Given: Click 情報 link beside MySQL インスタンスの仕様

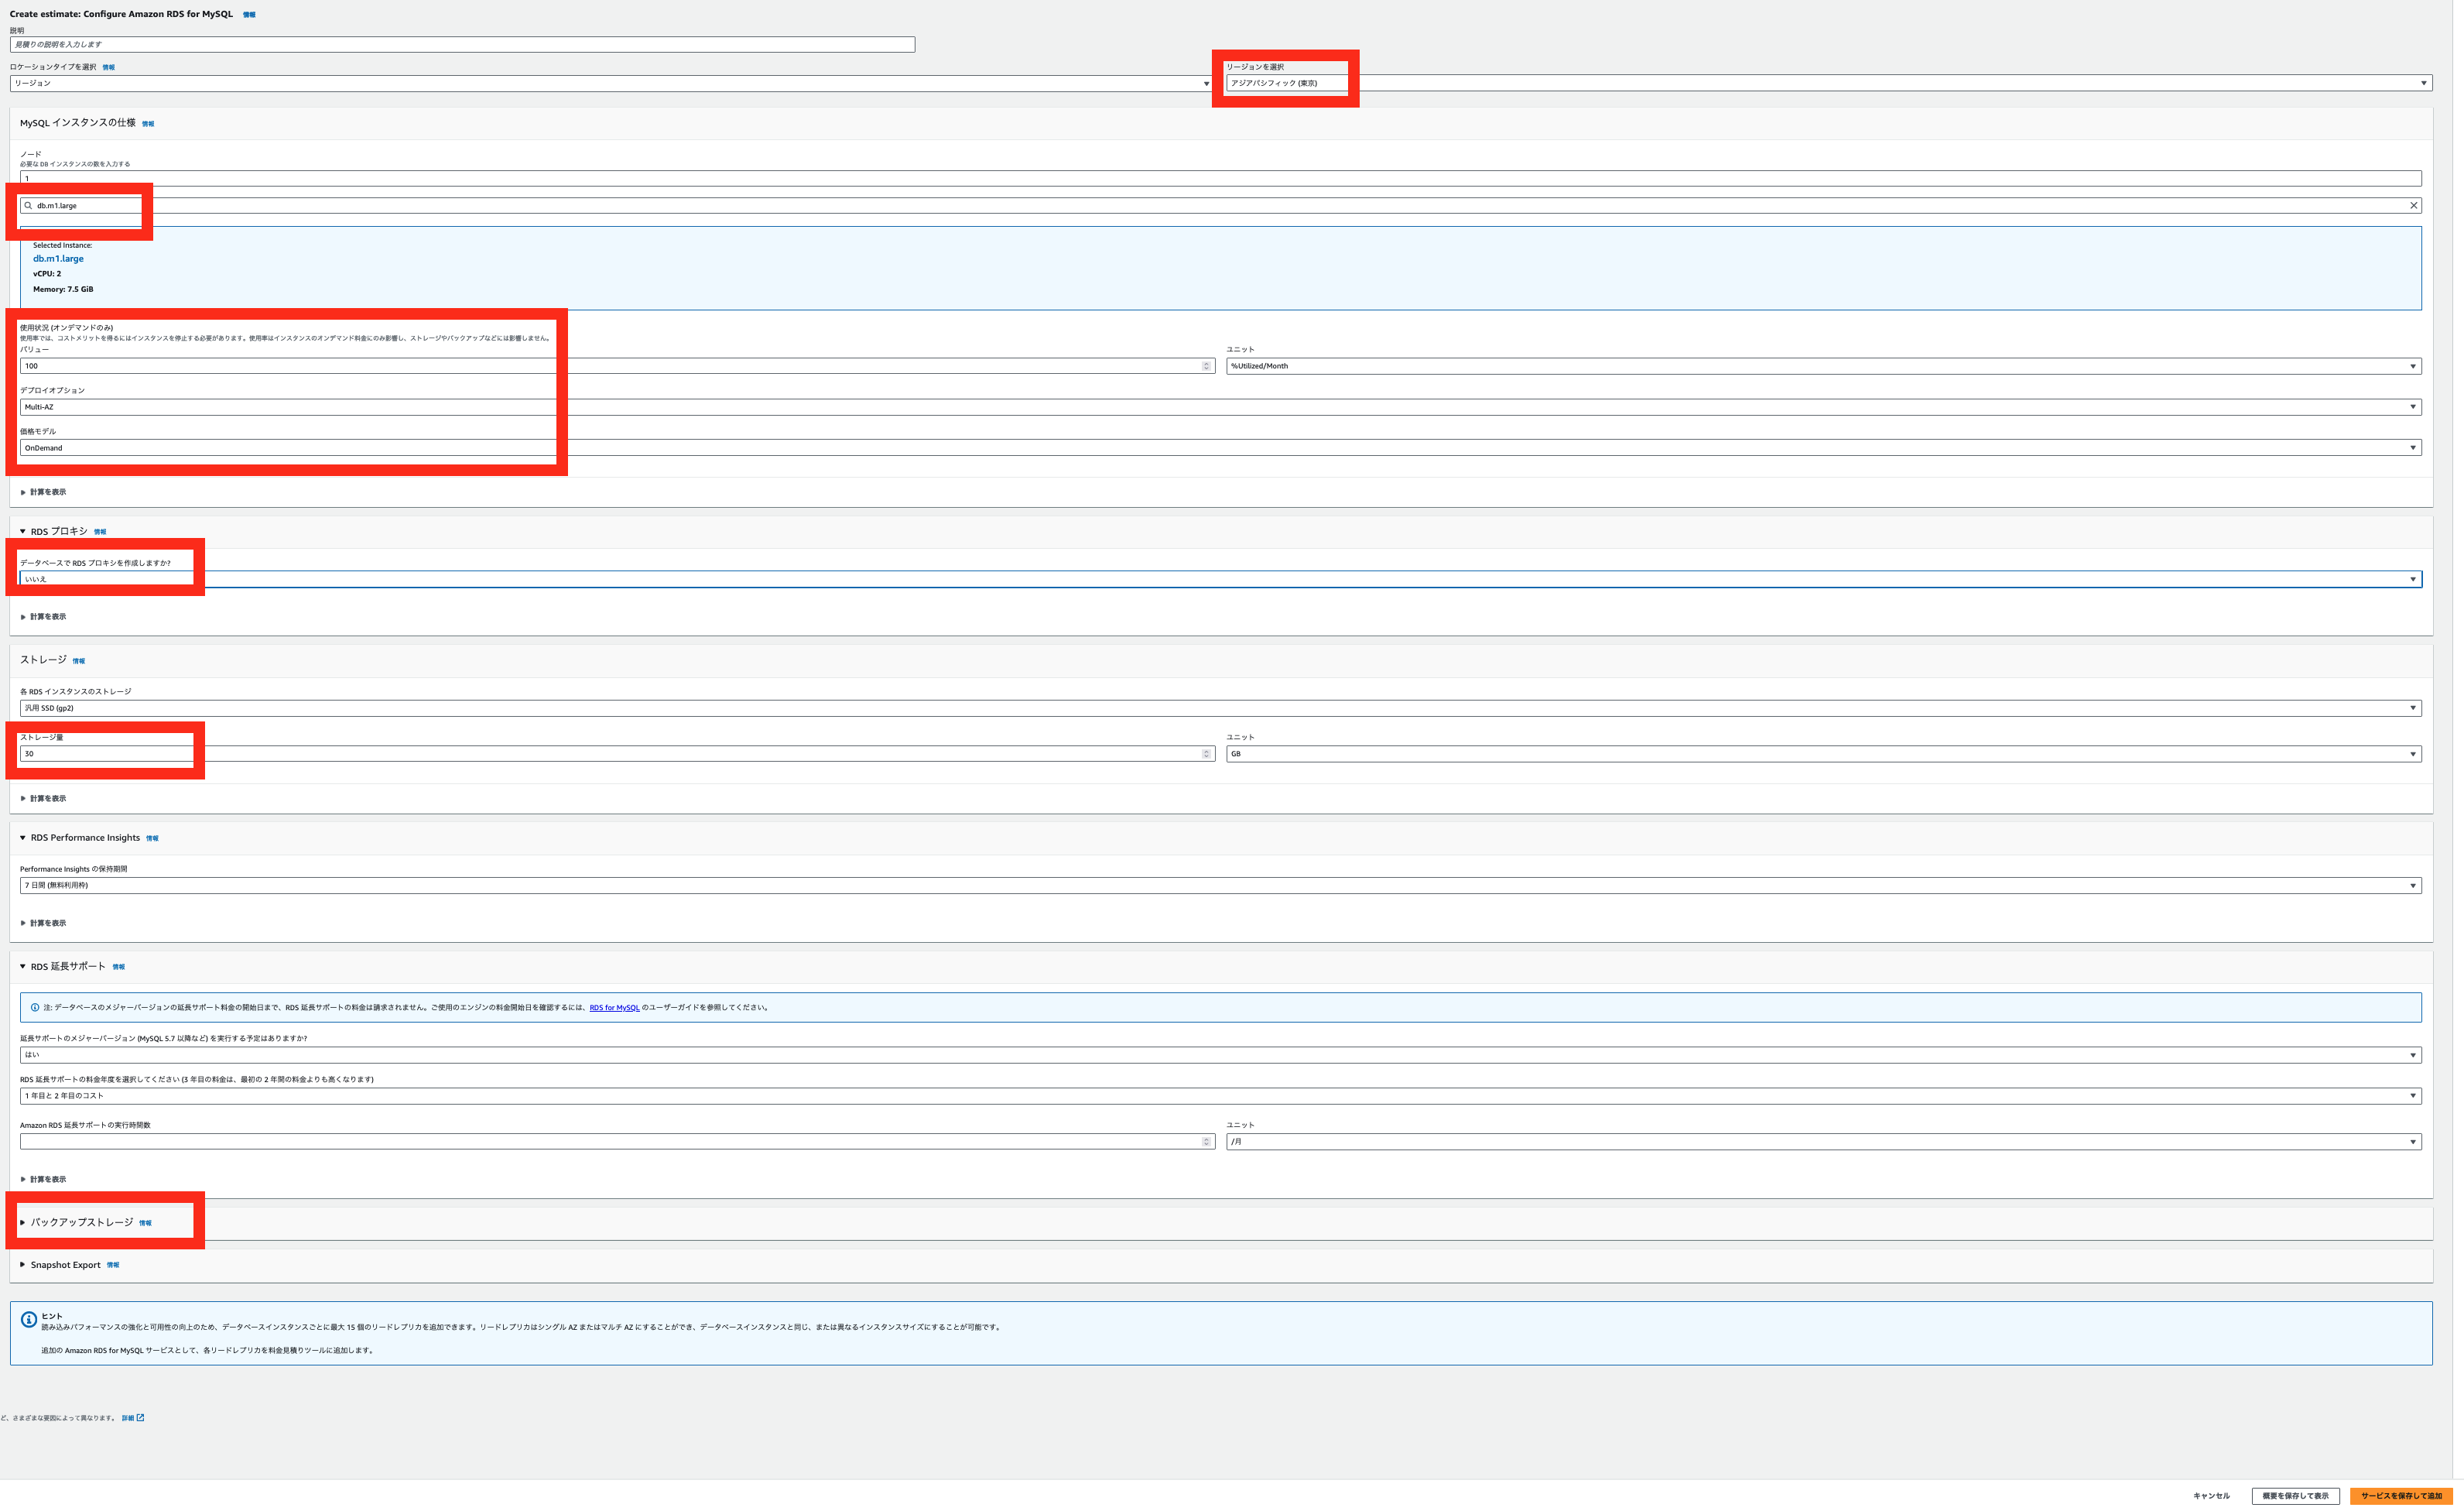Looking at the screenshot, I should point(148,124).
